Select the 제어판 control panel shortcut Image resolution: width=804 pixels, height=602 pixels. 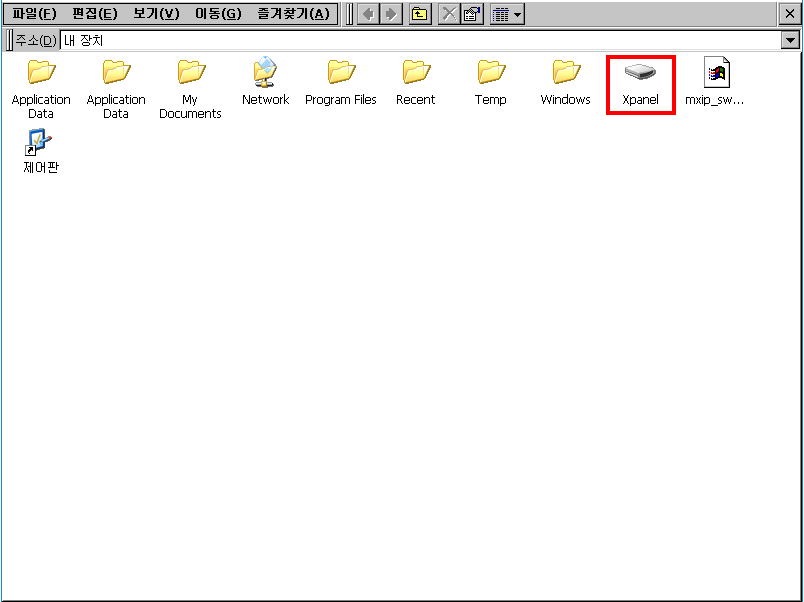point(41,152)
